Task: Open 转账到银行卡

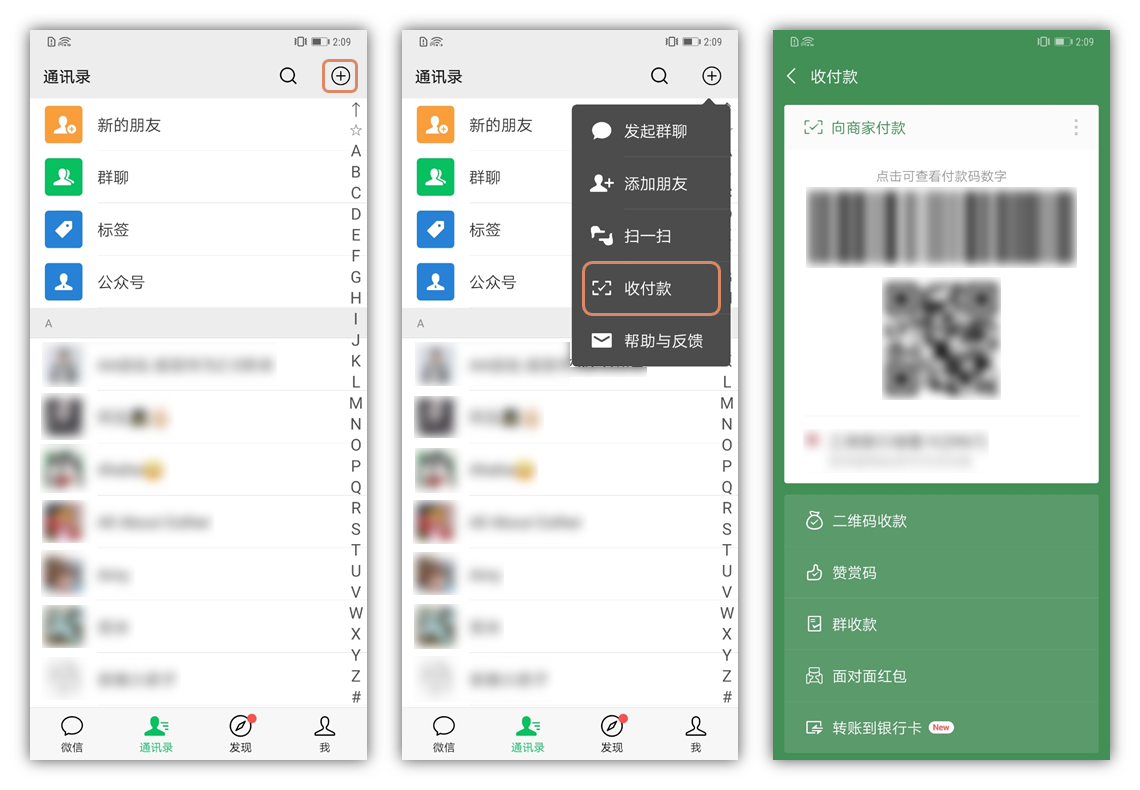Action: 942,727
